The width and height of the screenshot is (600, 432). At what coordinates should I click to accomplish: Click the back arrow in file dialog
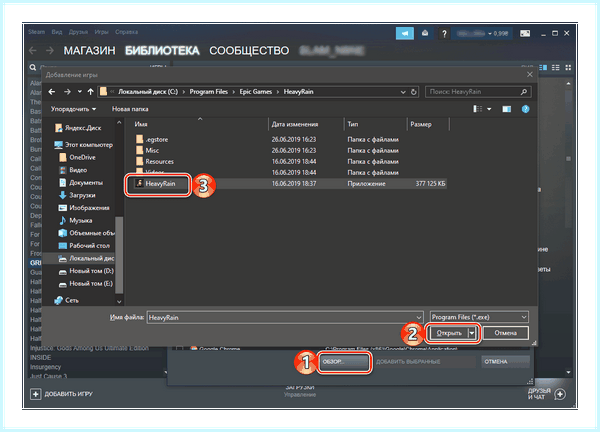point(52,92)
